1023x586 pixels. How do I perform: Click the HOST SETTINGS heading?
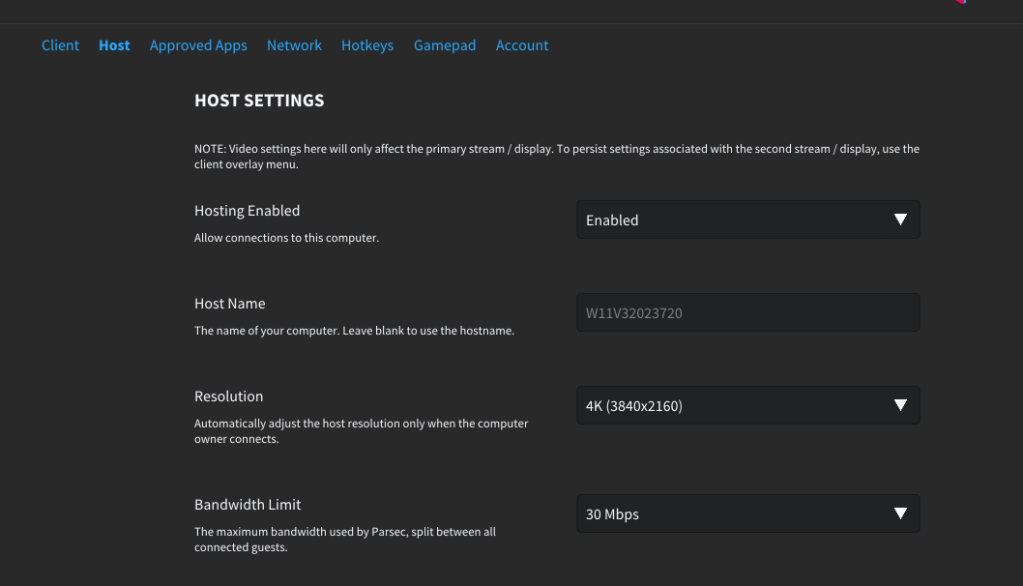pyautogui.click(x=259, y=100)
